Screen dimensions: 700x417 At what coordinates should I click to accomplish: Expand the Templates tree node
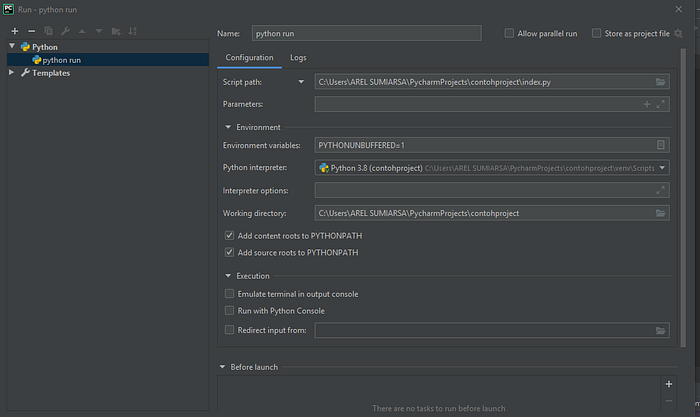click(x=12, y=72)
